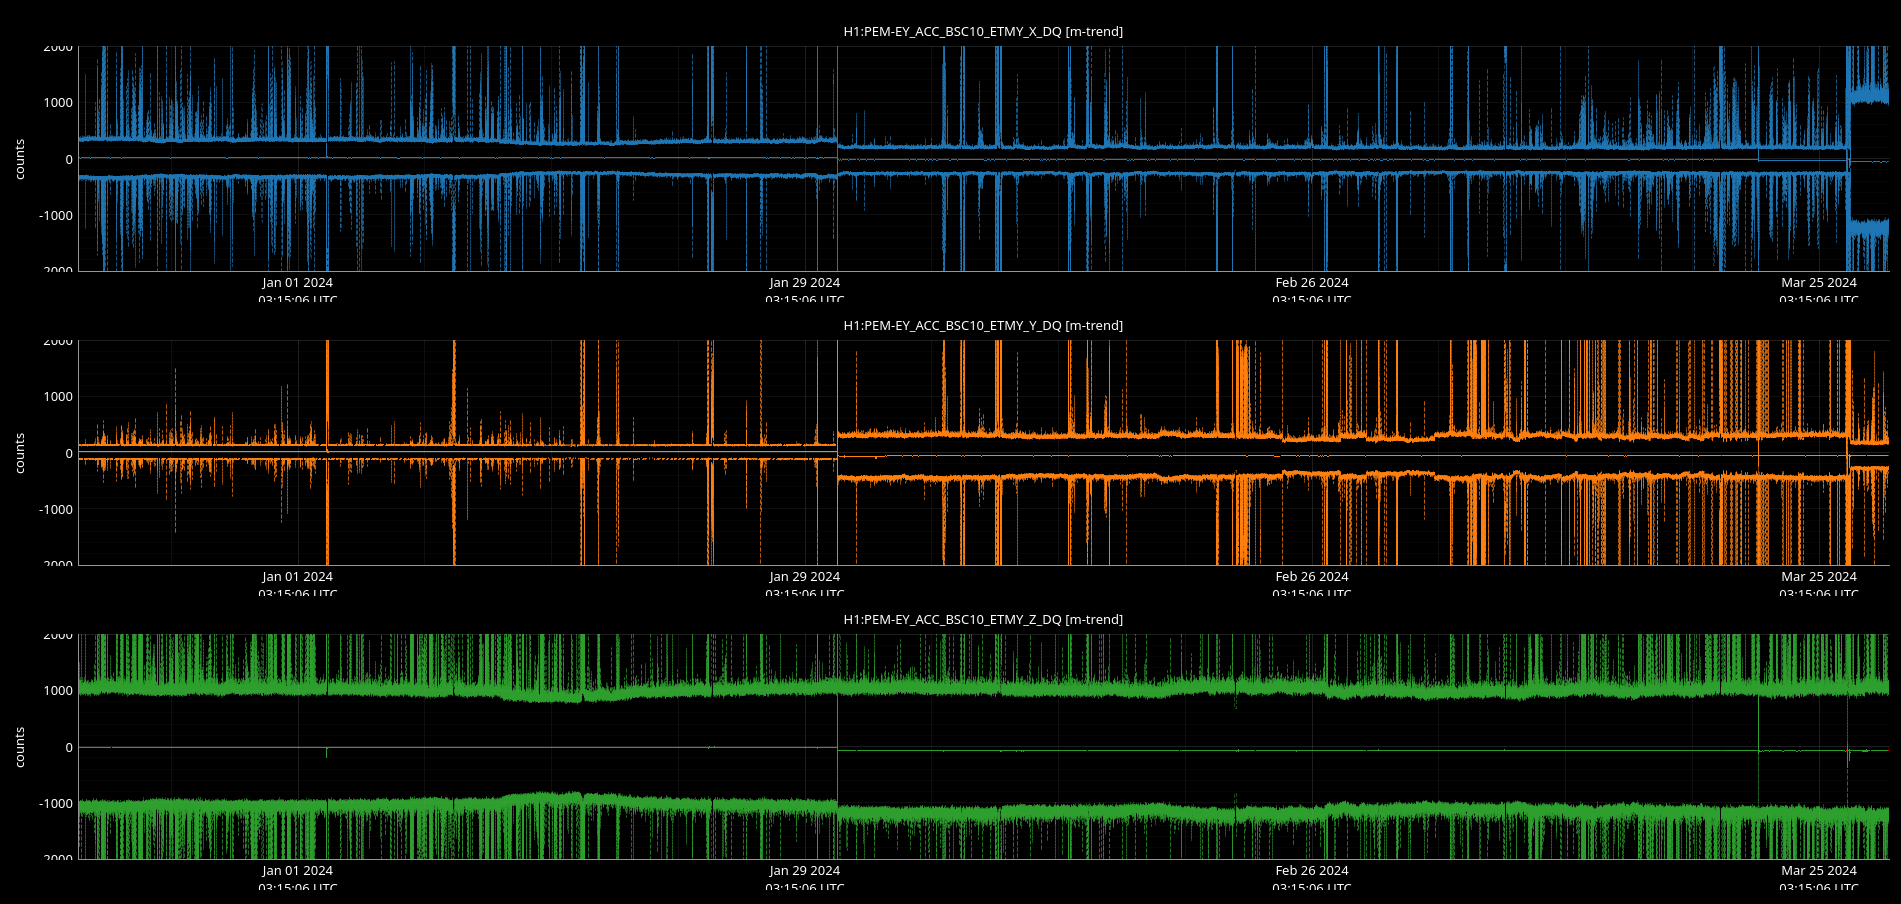Click the counts axis label on orange plot
The image size is (1901, 904).
coord(20,453)
